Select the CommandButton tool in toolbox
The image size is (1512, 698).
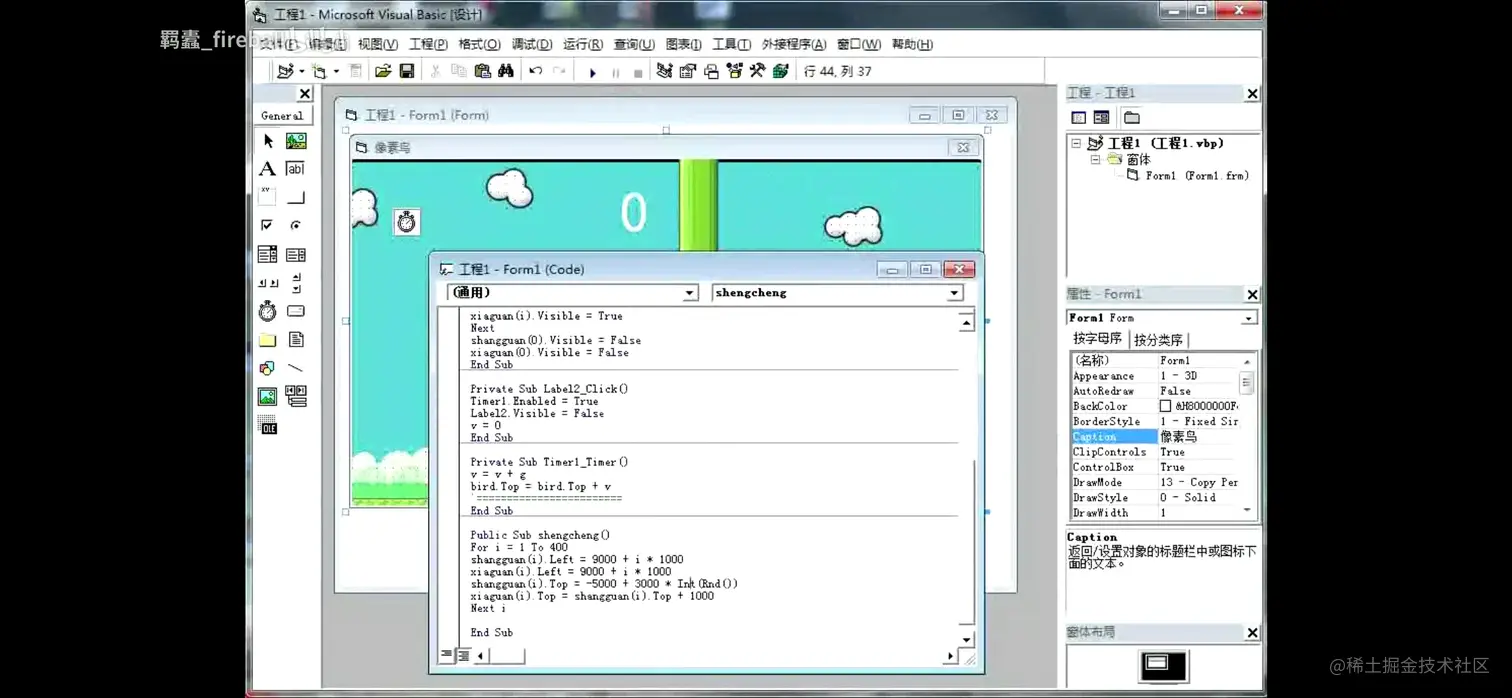click(296, 197)
